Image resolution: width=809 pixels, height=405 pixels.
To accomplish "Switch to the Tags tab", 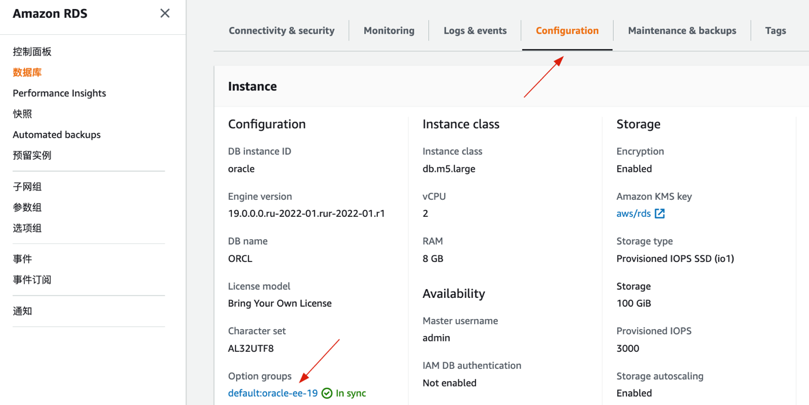I will click(x=775, y=31).
